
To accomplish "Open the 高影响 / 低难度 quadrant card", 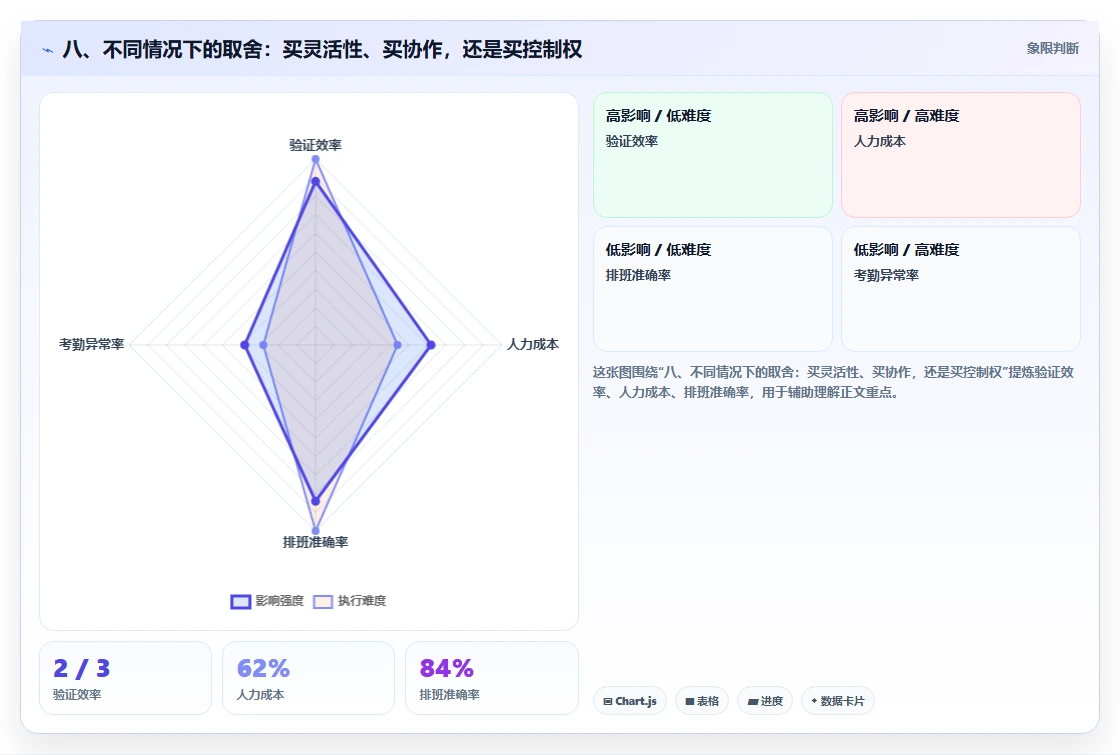I will [713, 154].
